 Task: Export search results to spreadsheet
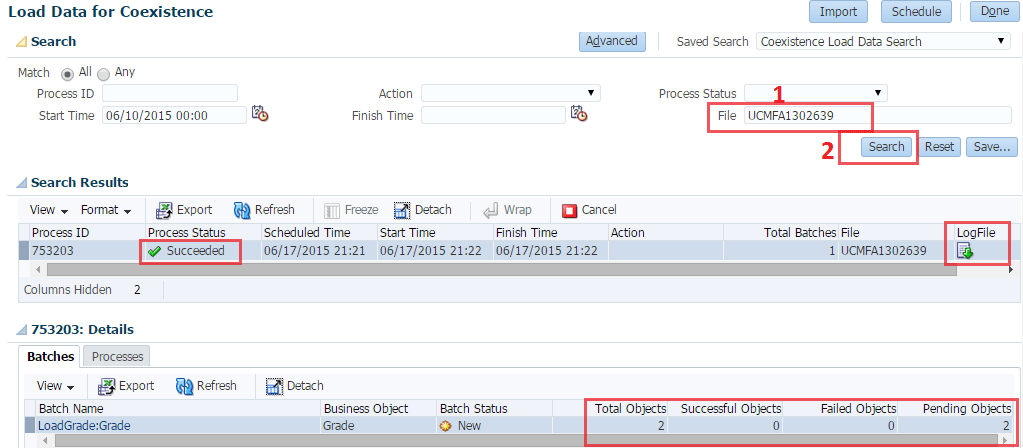pyautogui.click(x=183, y=210)
